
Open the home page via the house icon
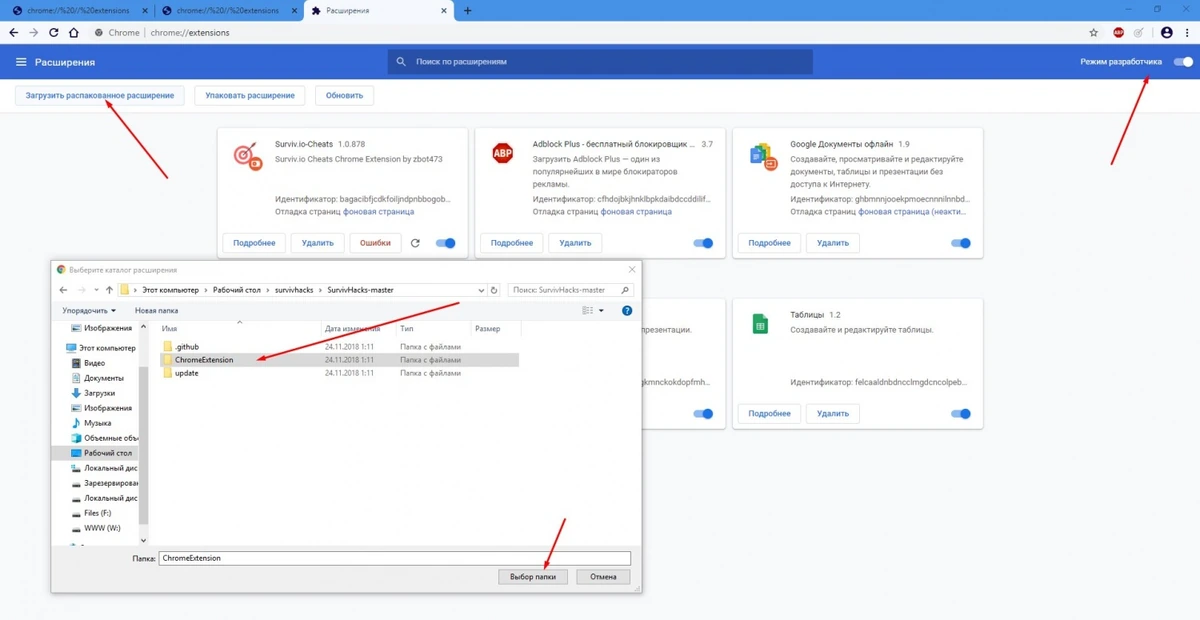pyautogui.click(x=73, y=32)
